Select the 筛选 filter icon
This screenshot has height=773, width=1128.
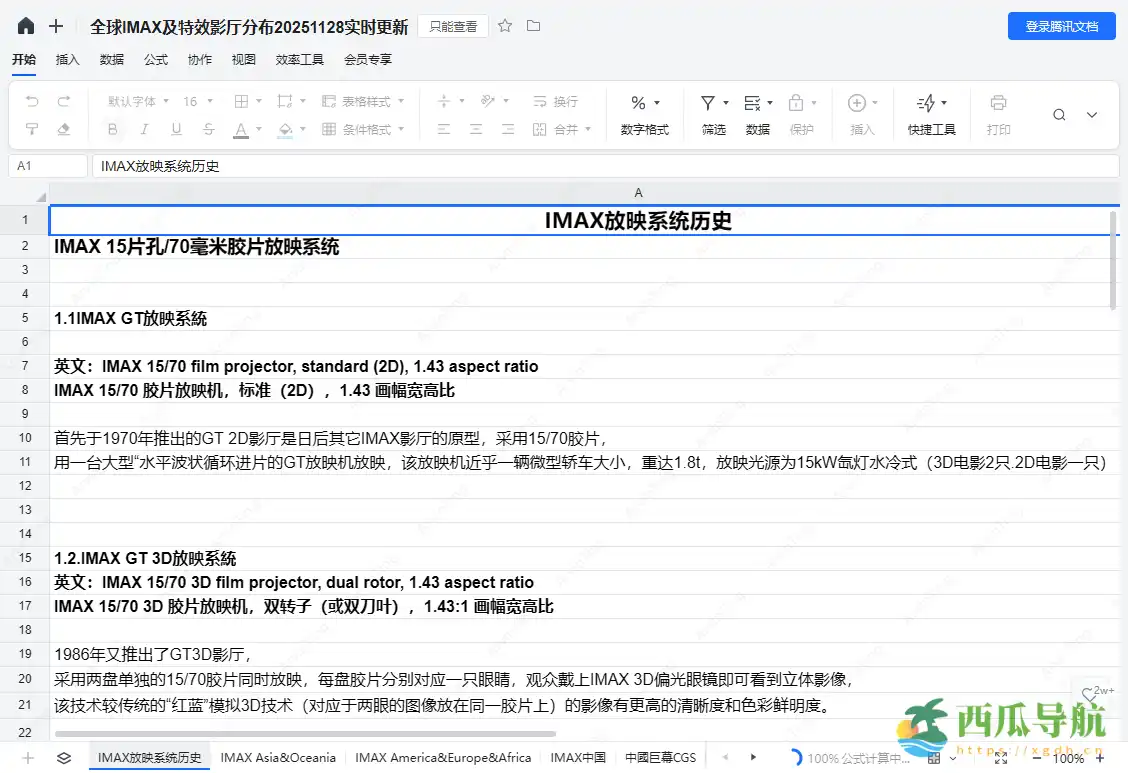click(x=708, y=102)
